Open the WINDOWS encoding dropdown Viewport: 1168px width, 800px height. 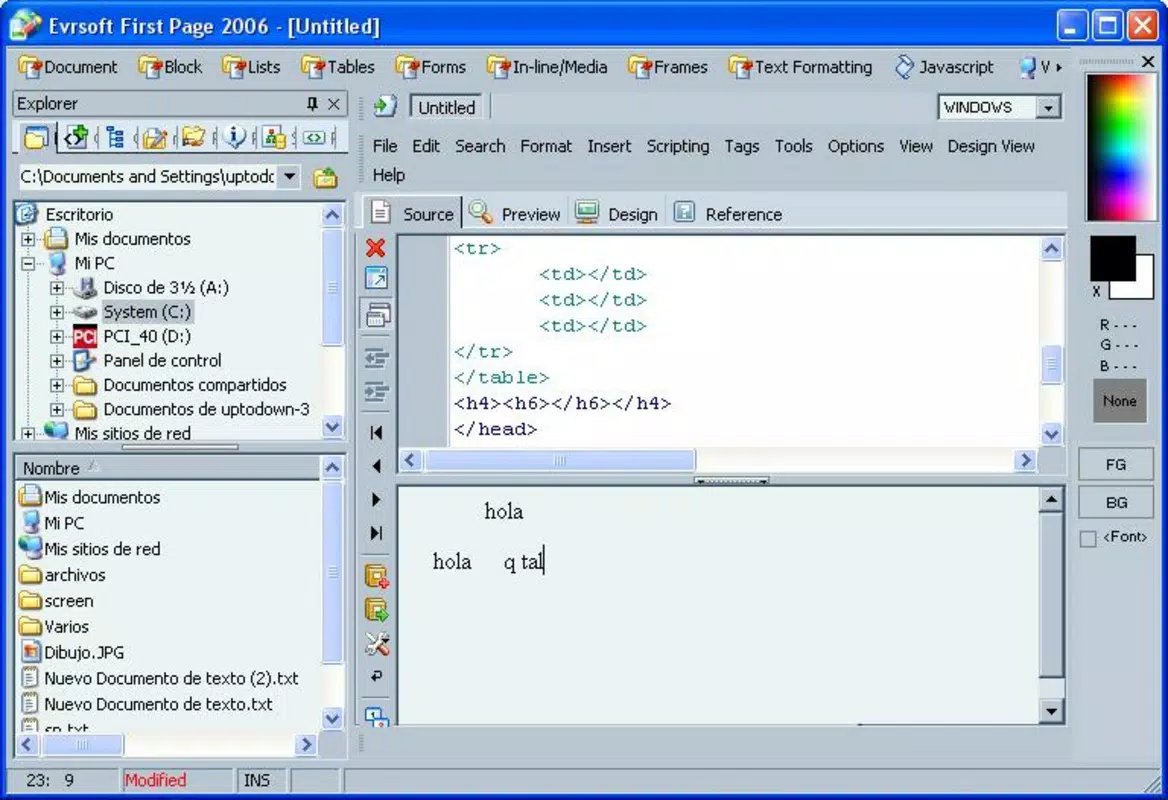coord(1048,108)
